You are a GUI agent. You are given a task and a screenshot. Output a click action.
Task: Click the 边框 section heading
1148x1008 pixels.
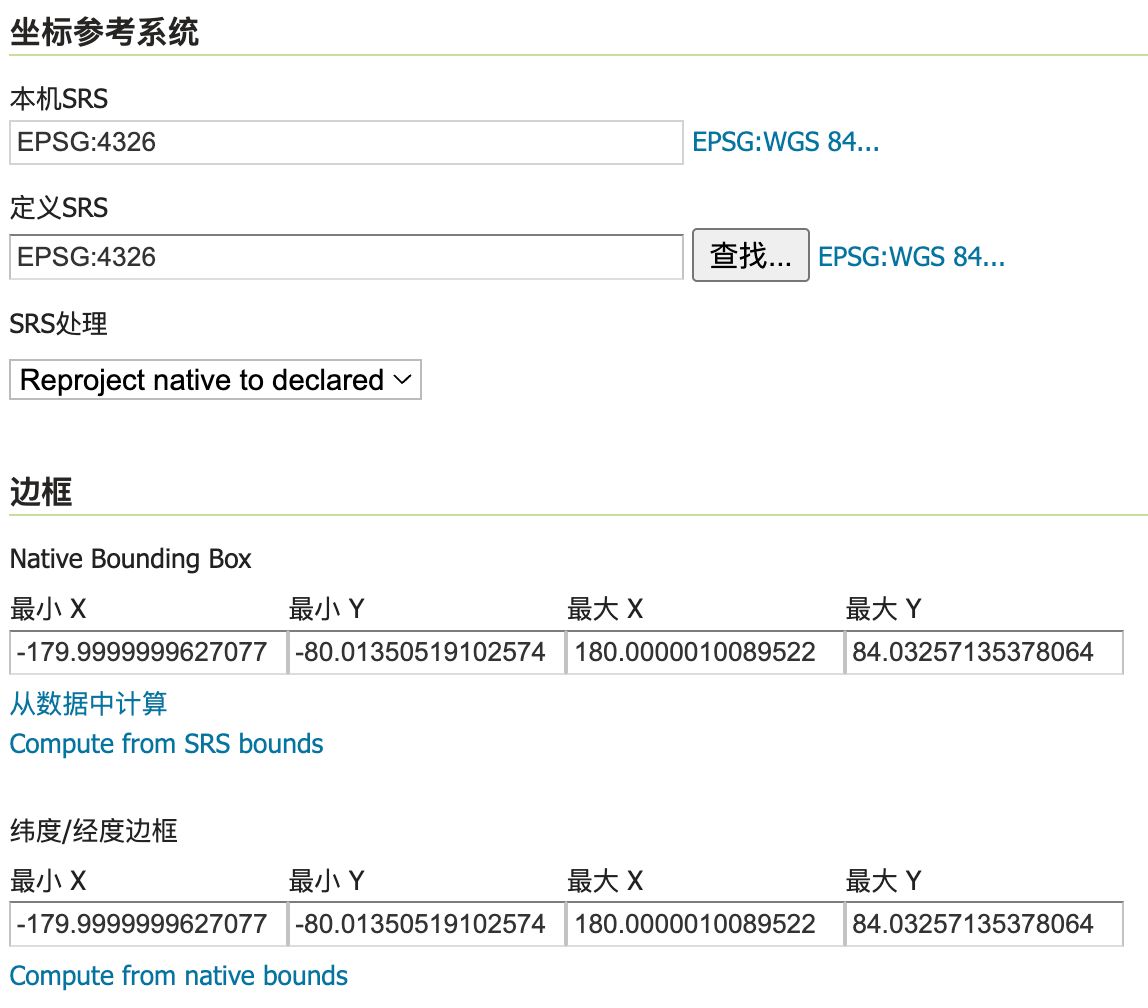click(41, 492)
